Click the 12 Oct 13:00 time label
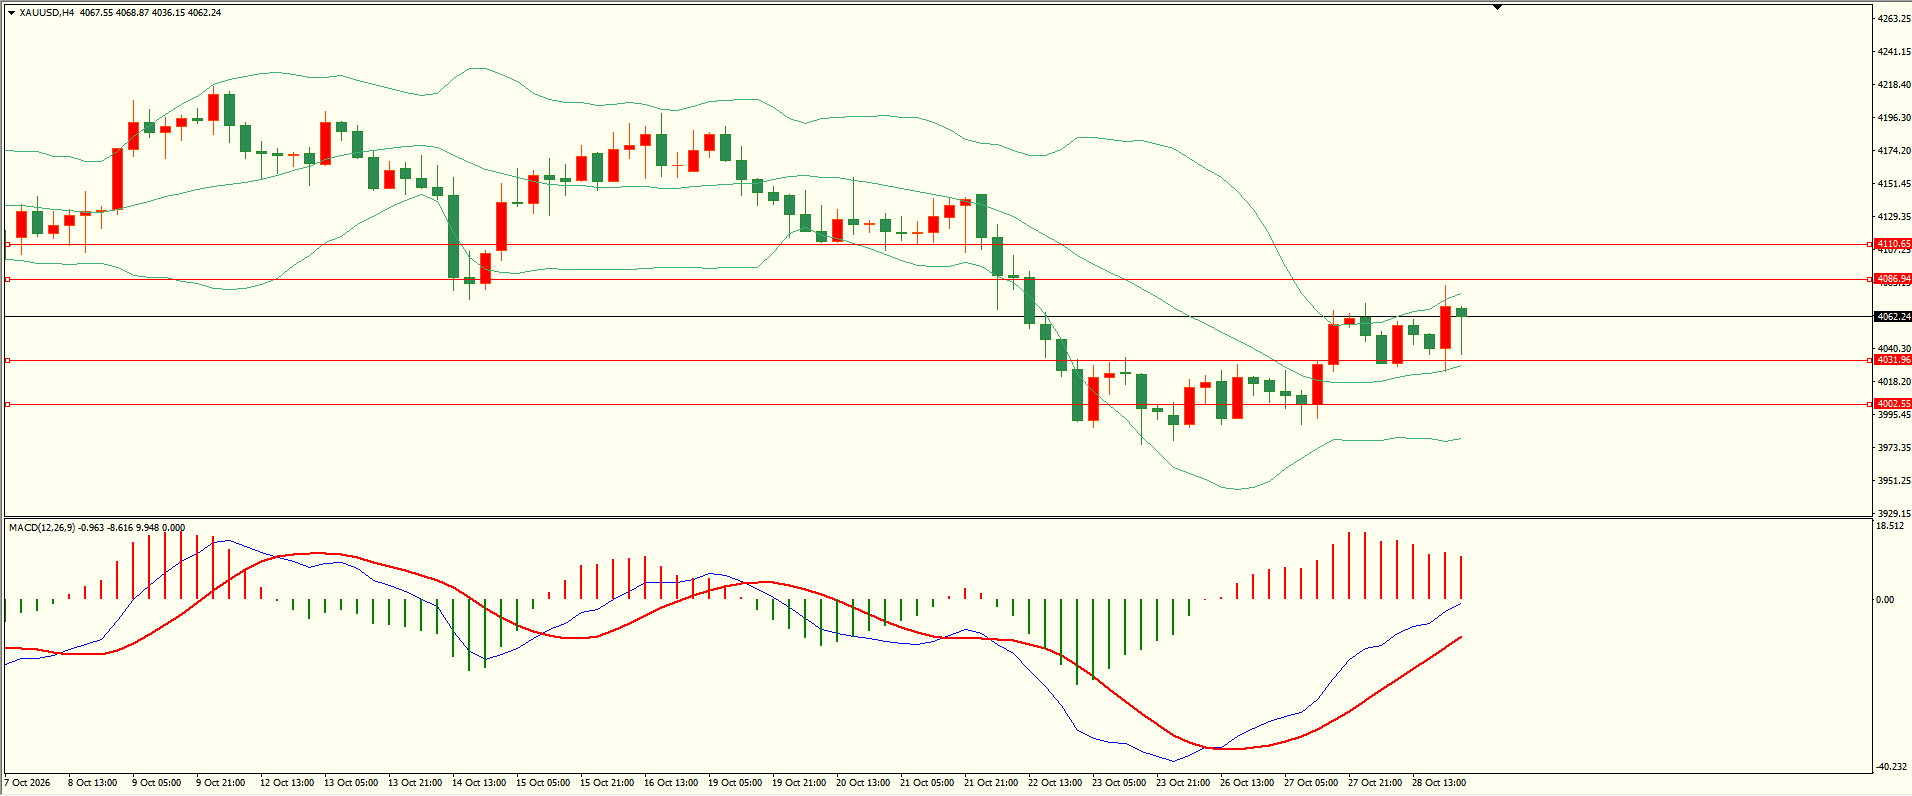Screen dimensions: 1912x796 pos(287,783)
